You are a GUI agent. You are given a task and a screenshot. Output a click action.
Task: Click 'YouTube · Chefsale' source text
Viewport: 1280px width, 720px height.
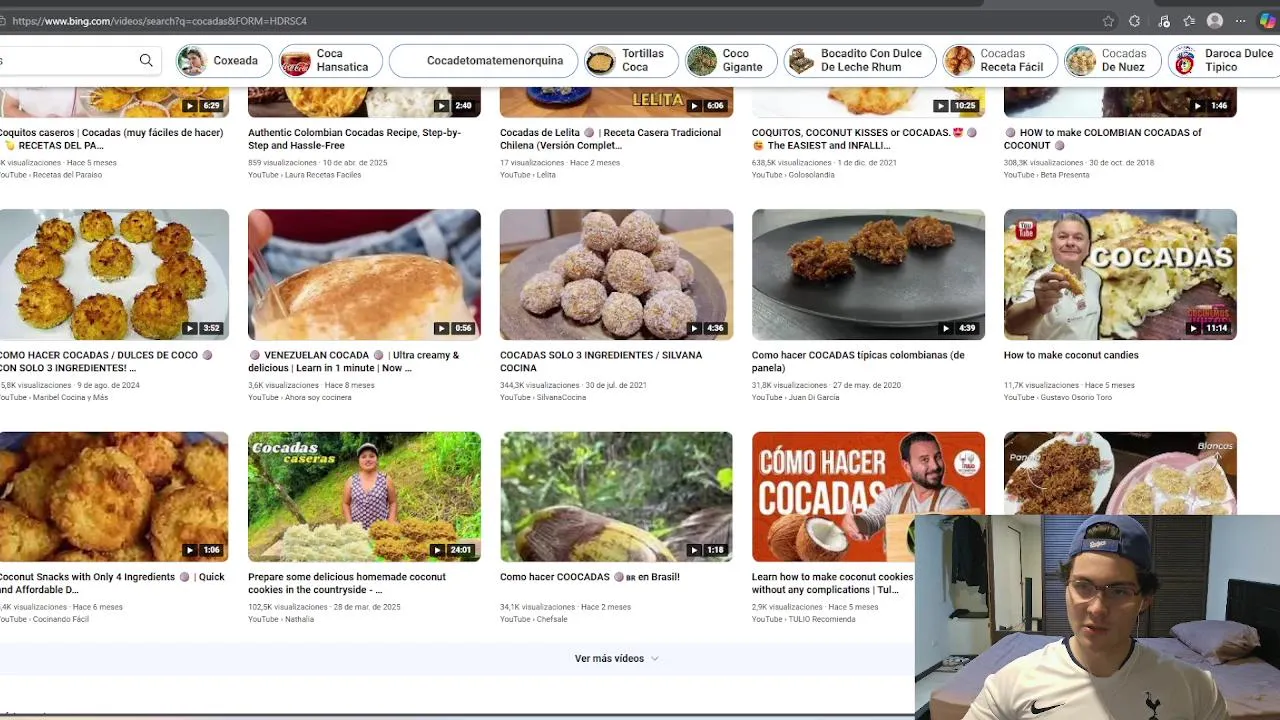click(x=534, y=620)
